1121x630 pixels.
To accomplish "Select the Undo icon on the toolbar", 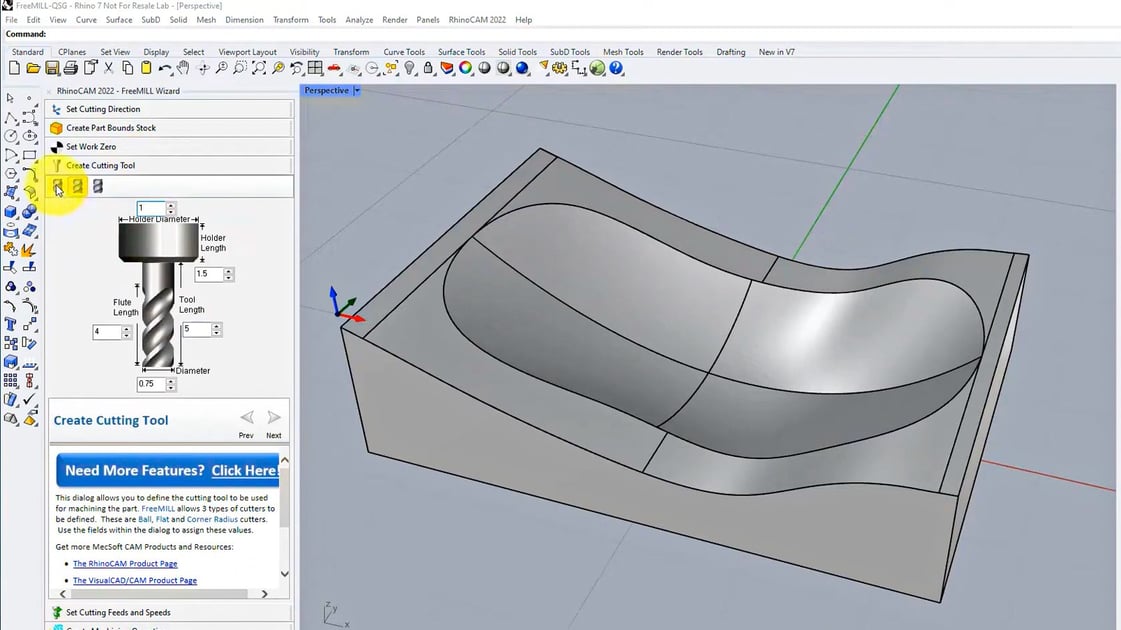I will [x=166, y=68].
